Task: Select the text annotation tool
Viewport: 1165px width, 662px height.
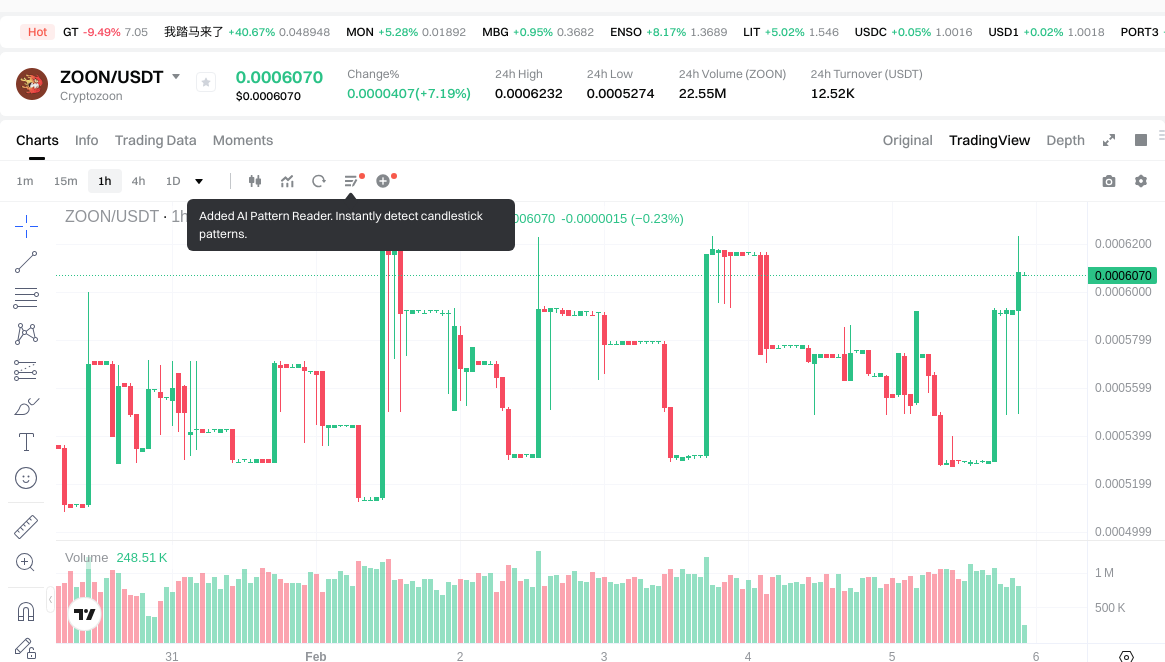Action: [x=26, y=442]
